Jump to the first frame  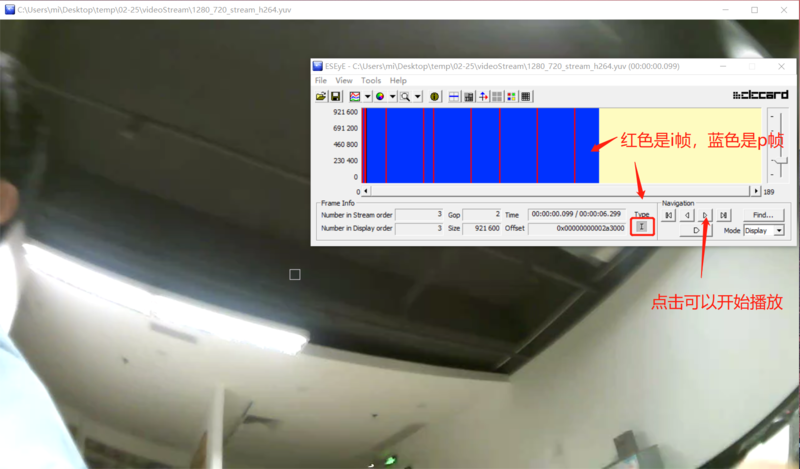click(x=669, y=215)
